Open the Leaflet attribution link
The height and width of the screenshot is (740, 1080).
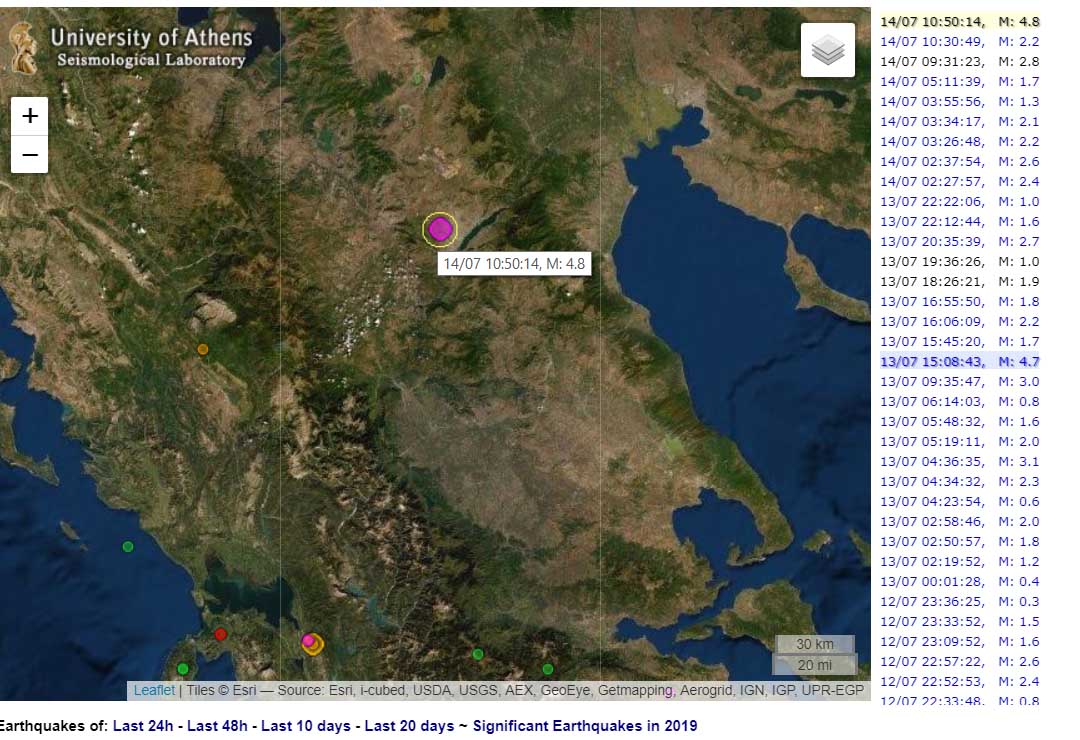pos(154,690)
